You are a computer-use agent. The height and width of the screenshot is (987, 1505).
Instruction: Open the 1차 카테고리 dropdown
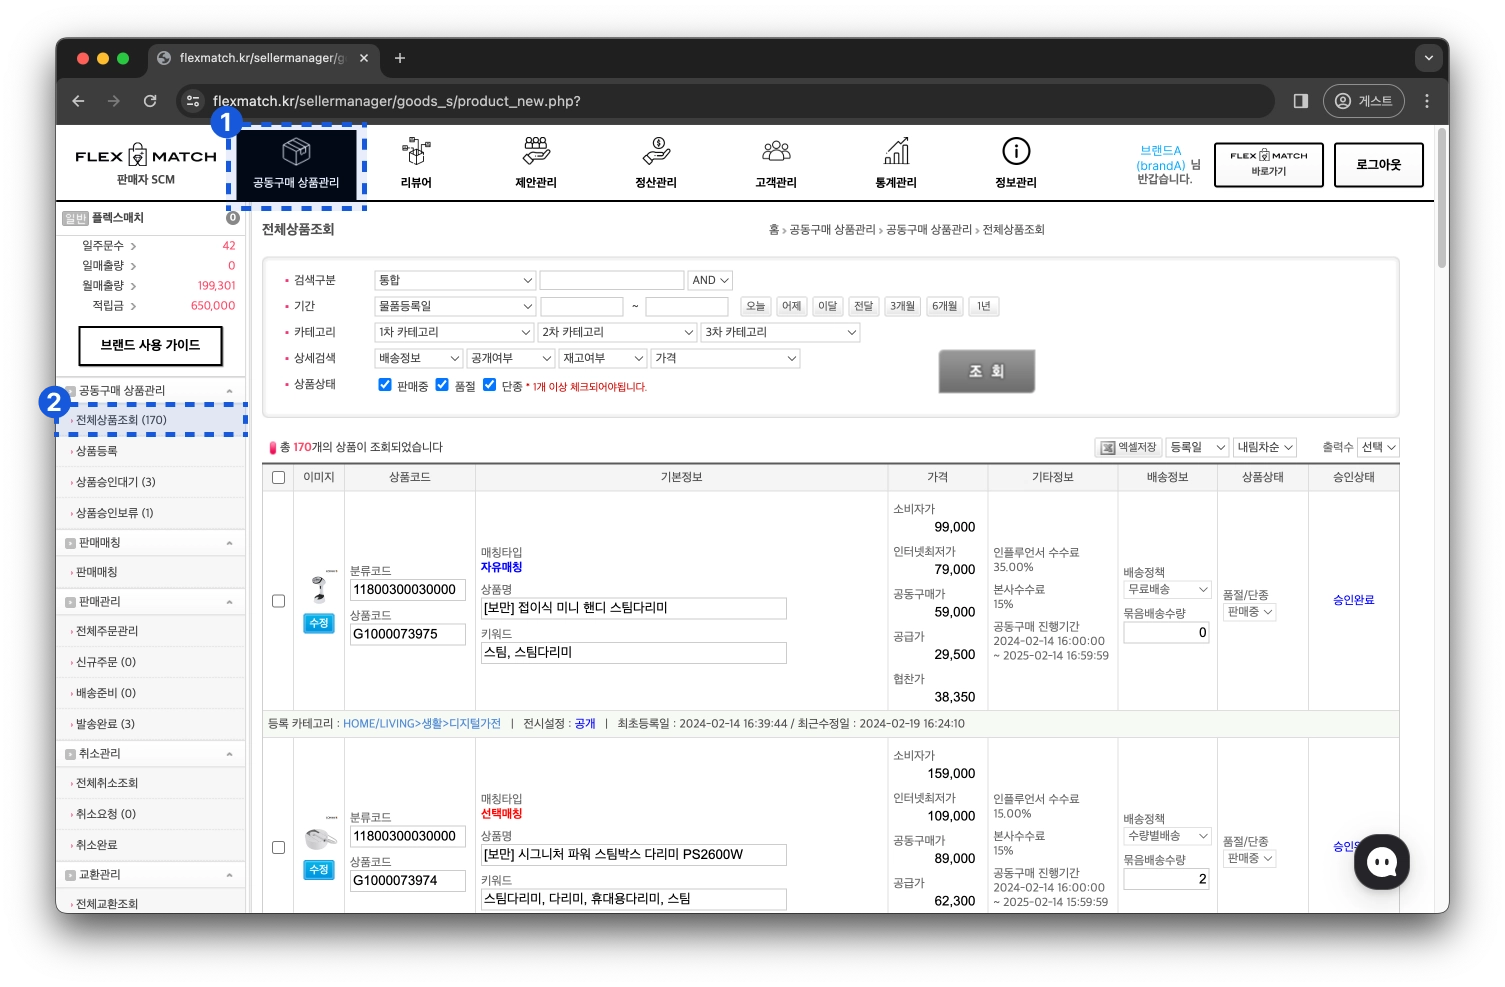[455, 332]
